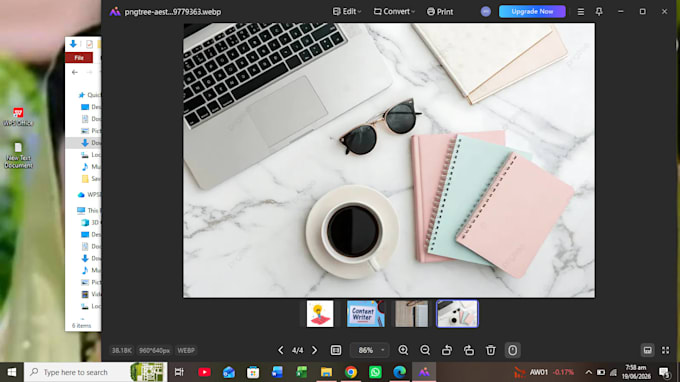Click the file name in title bar
680x382 pixels.
click(x=173, y=12)
